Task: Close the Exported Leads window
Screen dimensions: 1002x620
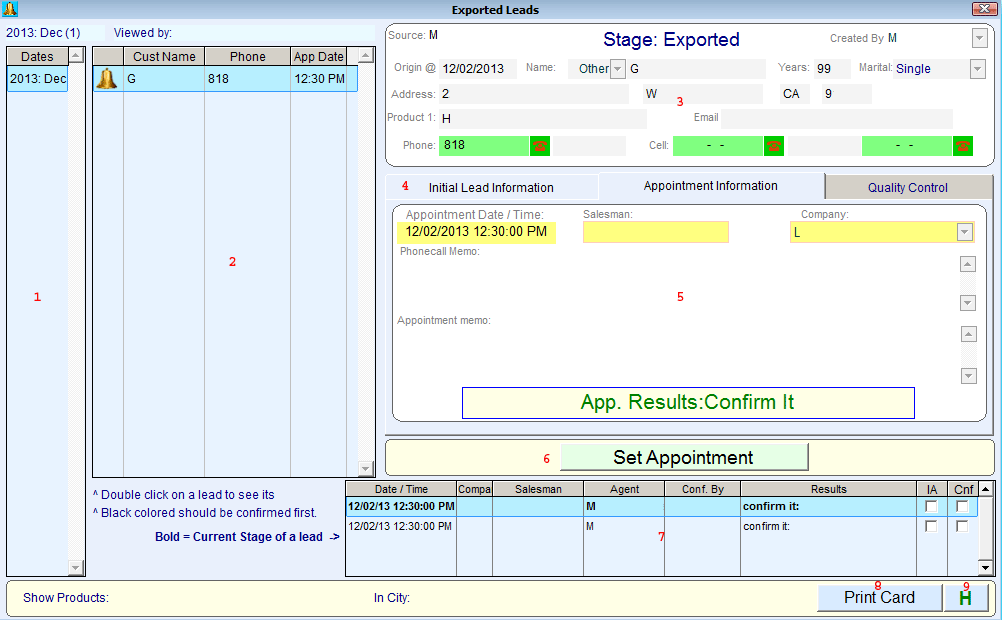Action: (984, 9)
